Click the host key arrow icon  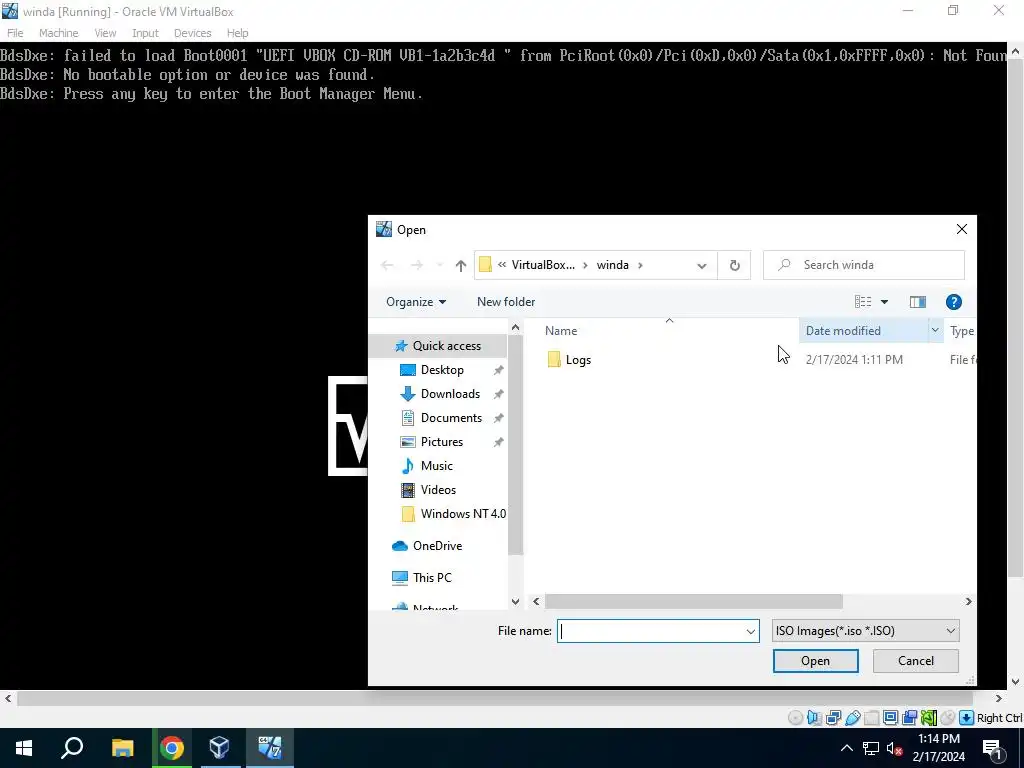[967, 718]
